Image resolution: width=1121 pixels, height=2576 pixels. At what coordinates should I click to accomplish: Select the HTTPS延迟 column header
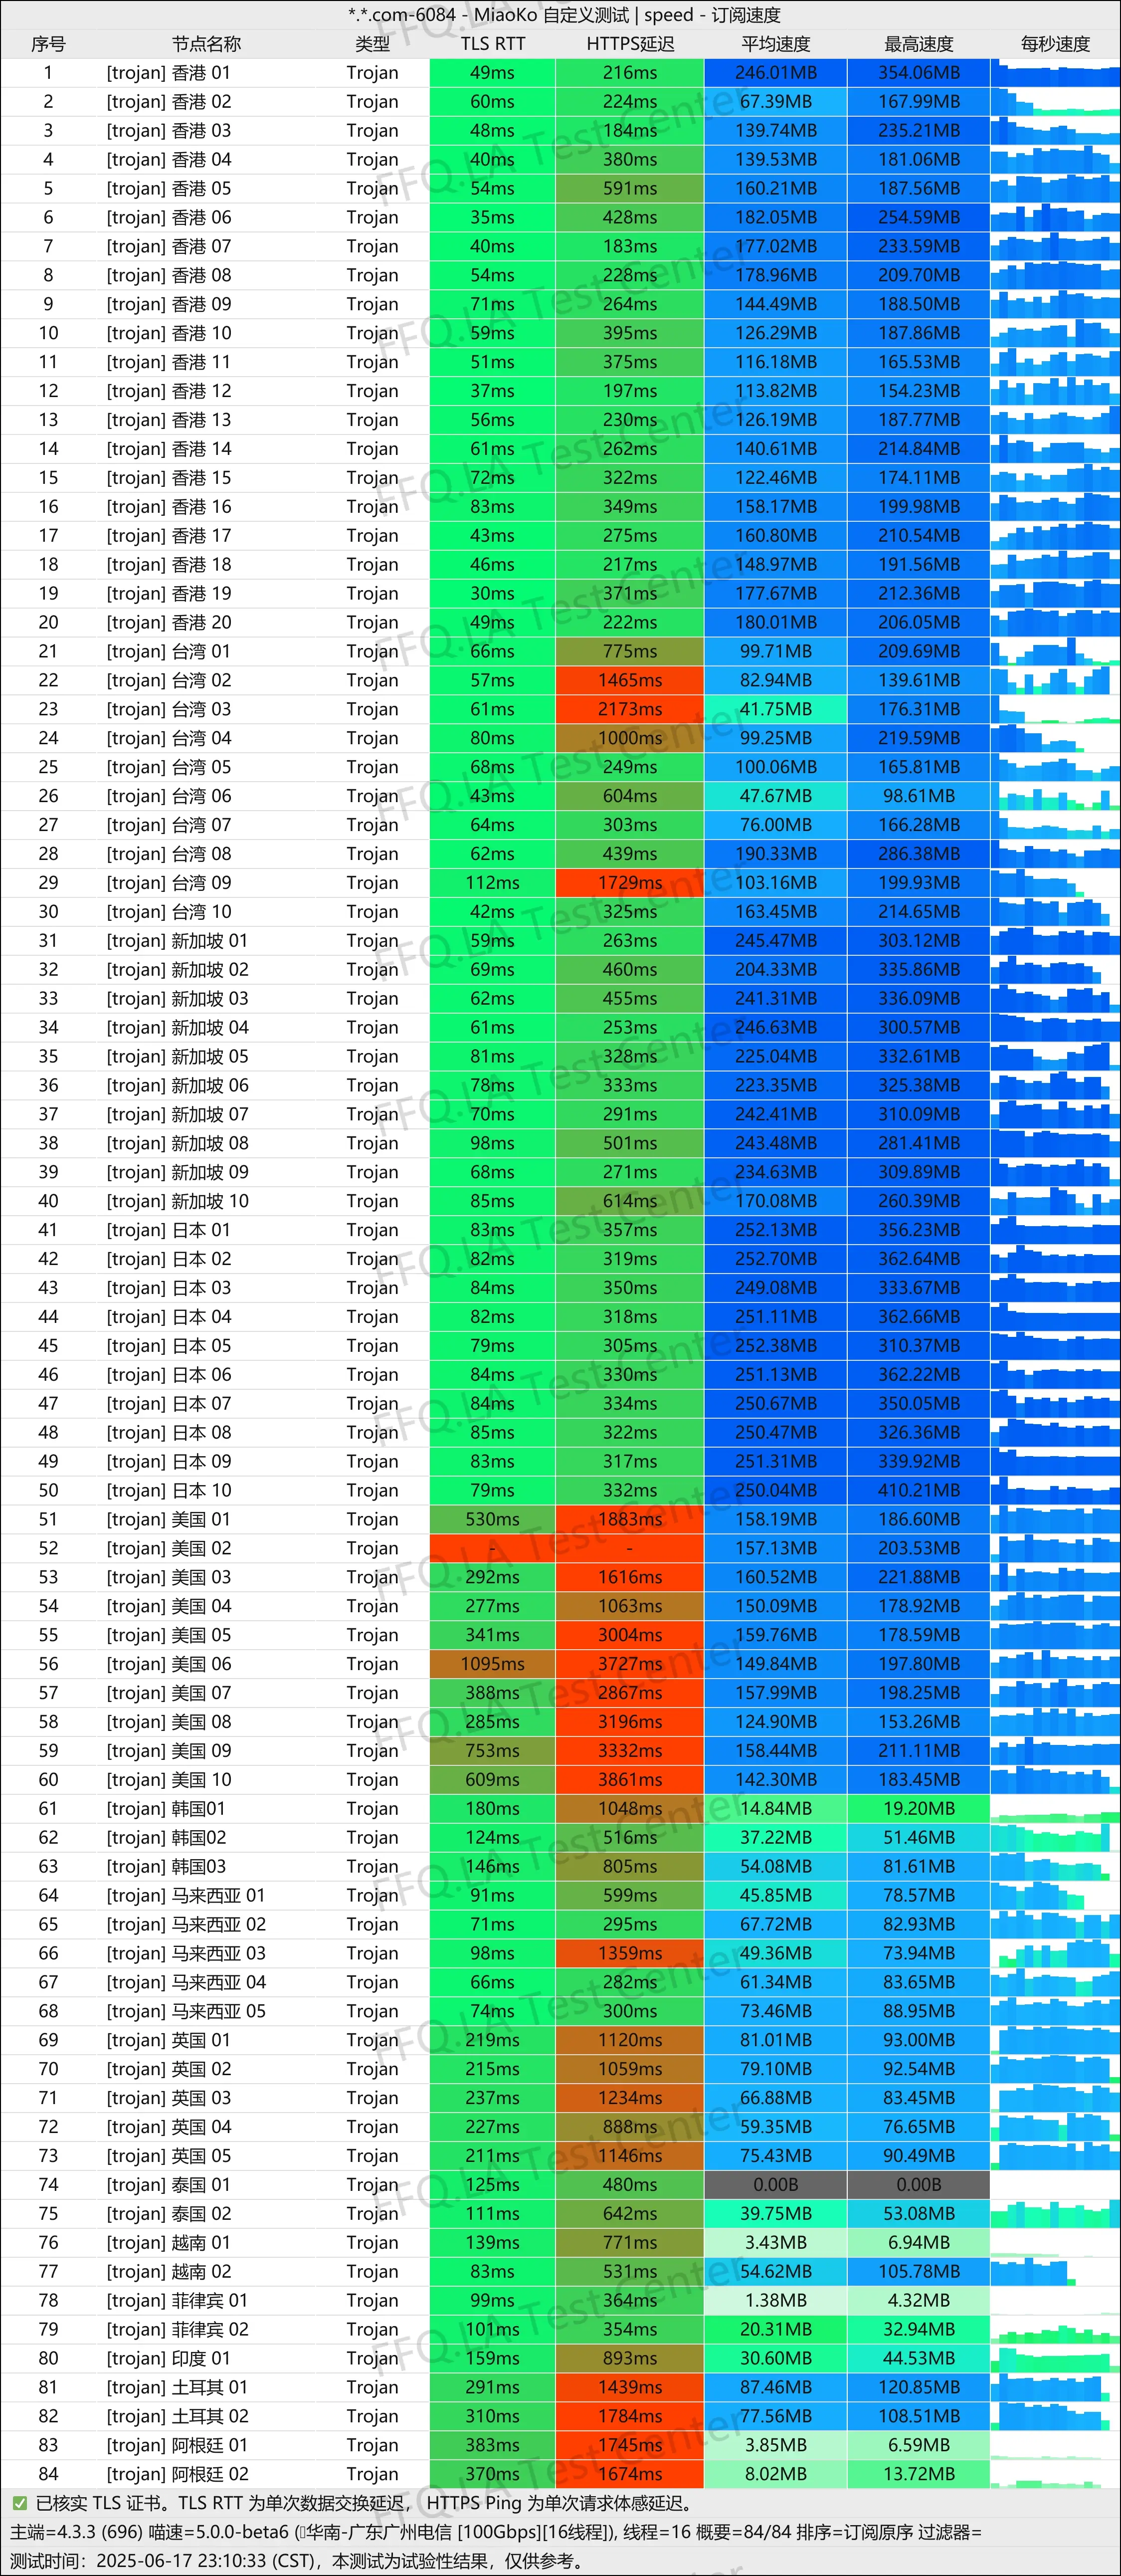630,44
